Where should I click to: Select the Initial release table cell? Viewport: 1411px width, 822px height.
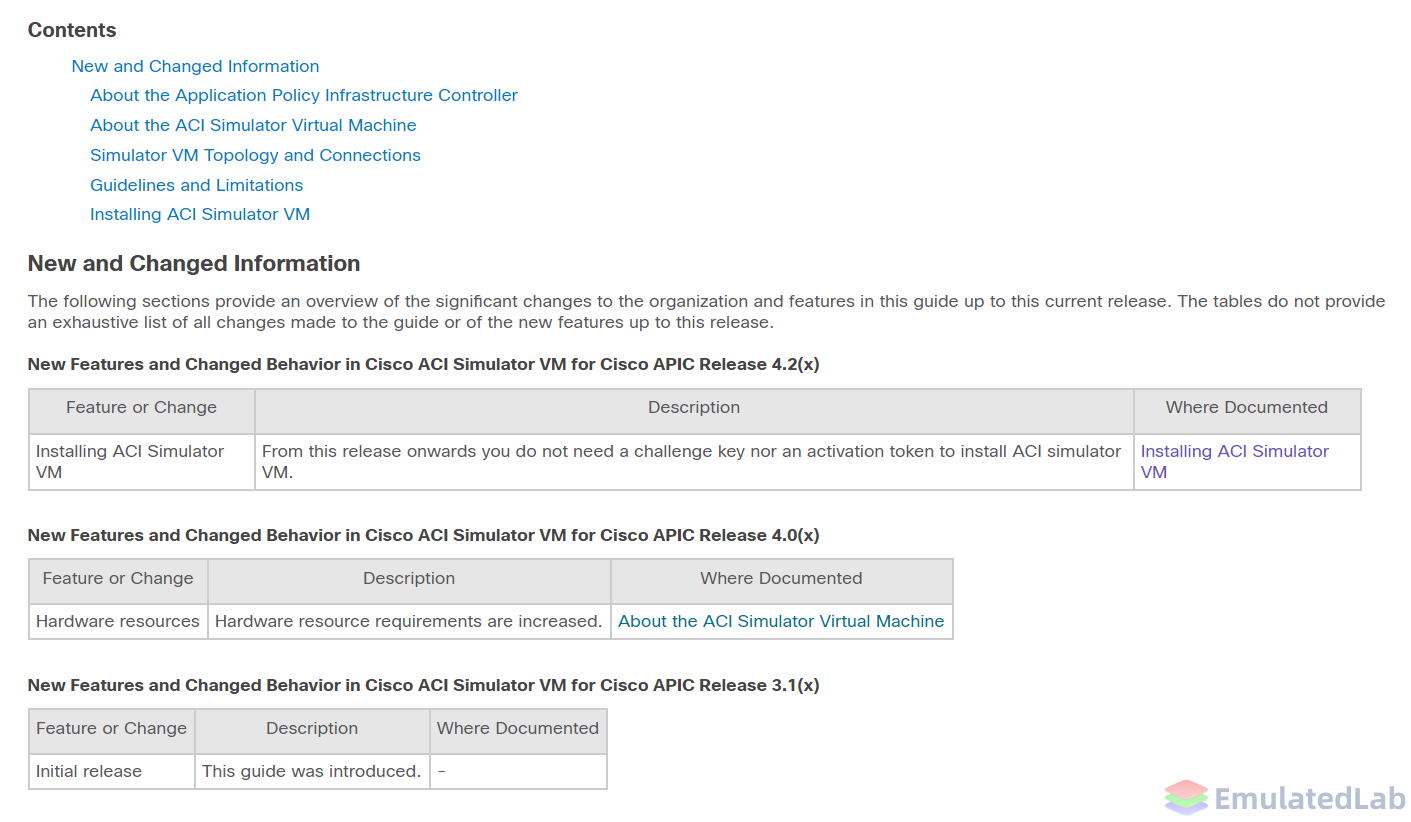click(112, 771)
